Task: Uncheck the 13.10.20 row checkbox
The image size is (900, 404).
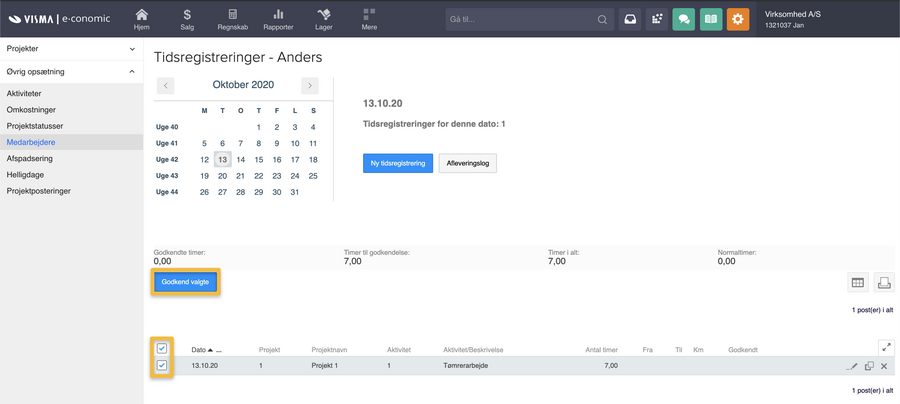Action: [162, 366]
